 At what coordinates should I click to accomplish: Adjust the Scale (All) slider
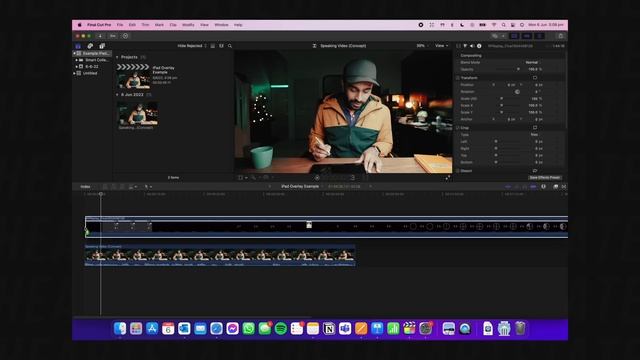(x=508, y=99)
